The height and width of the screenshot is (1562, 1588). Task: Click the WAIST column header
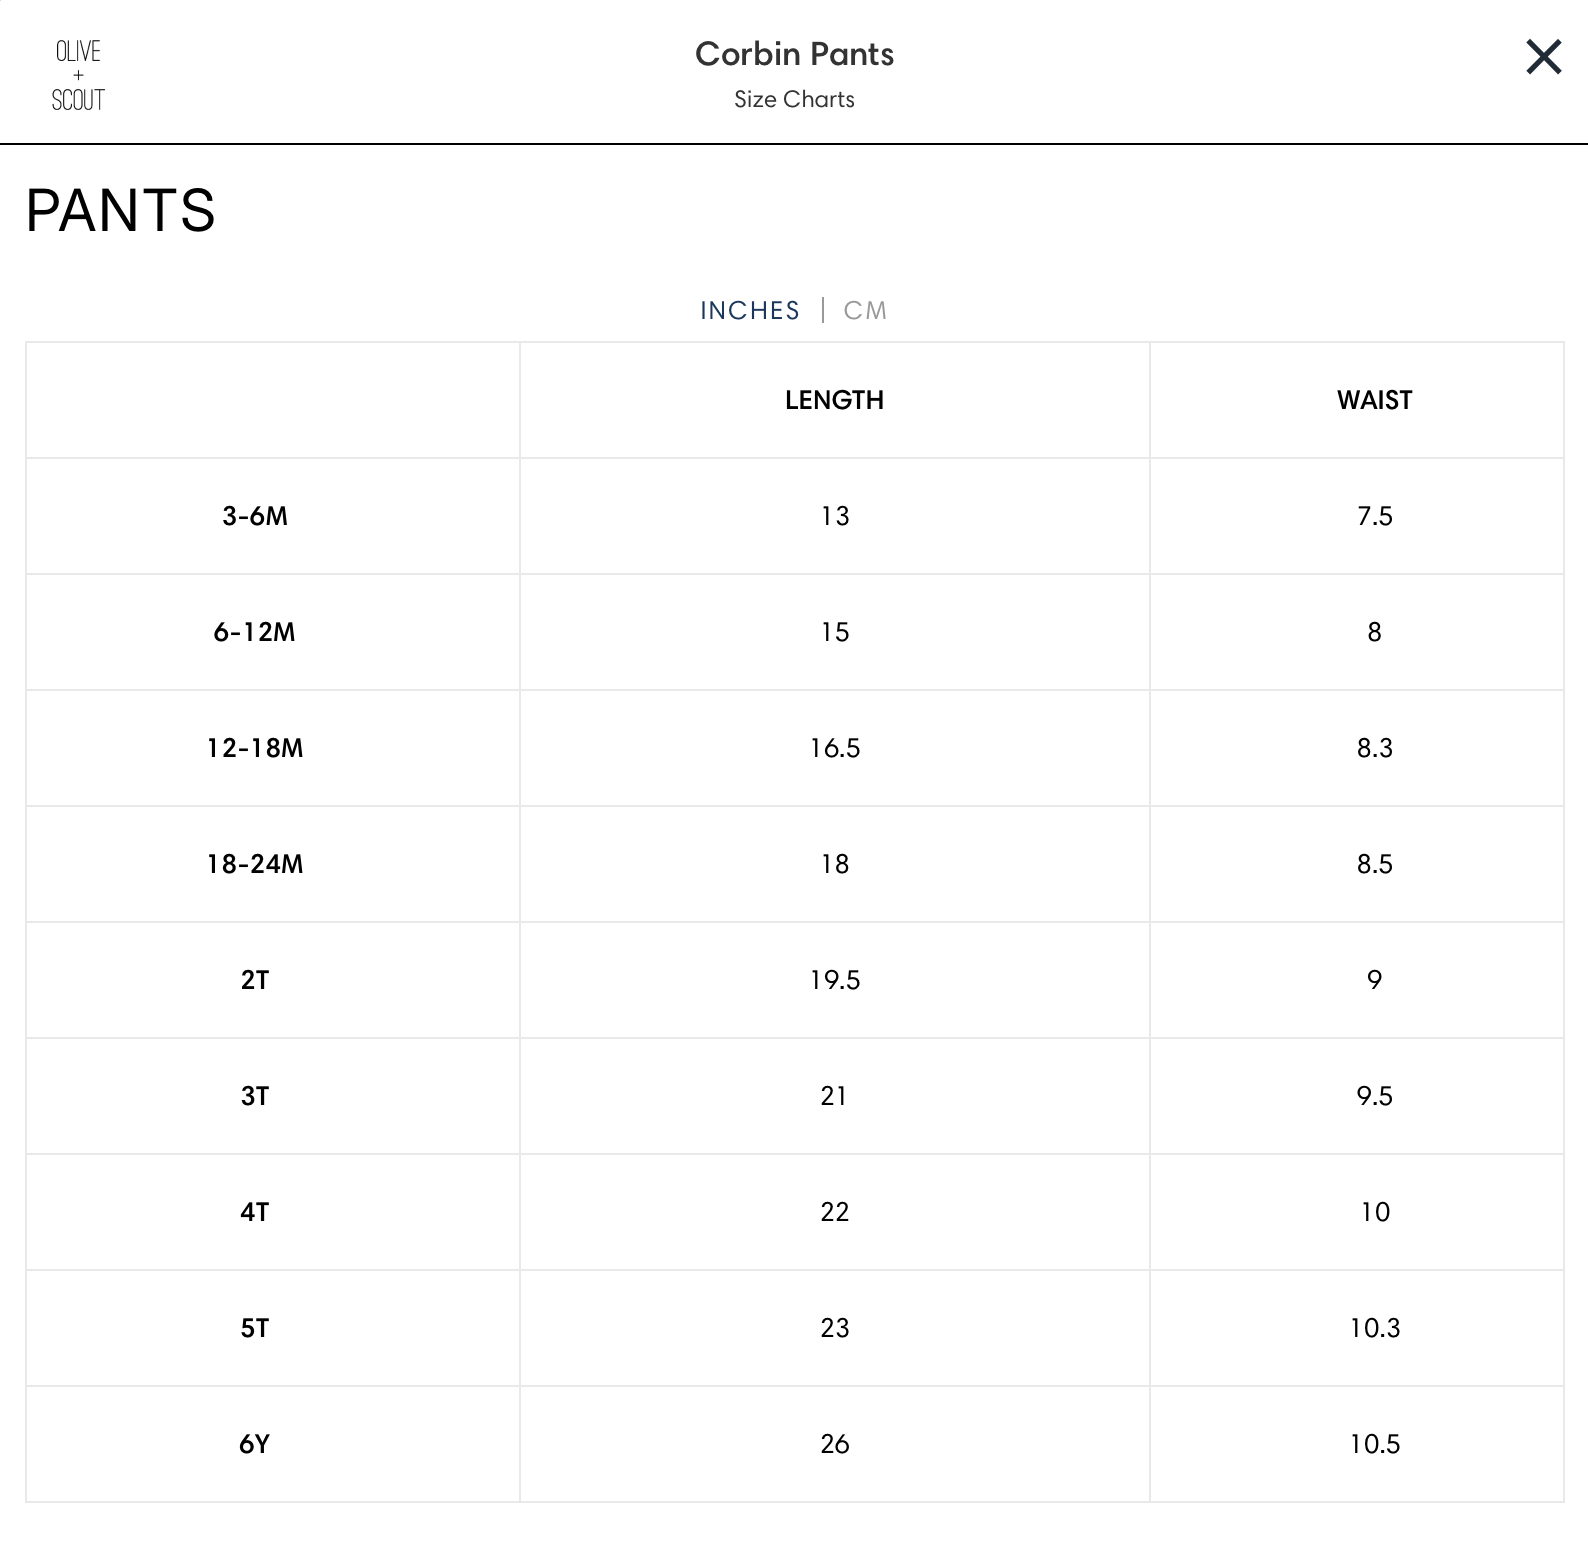click(1374, 400)
